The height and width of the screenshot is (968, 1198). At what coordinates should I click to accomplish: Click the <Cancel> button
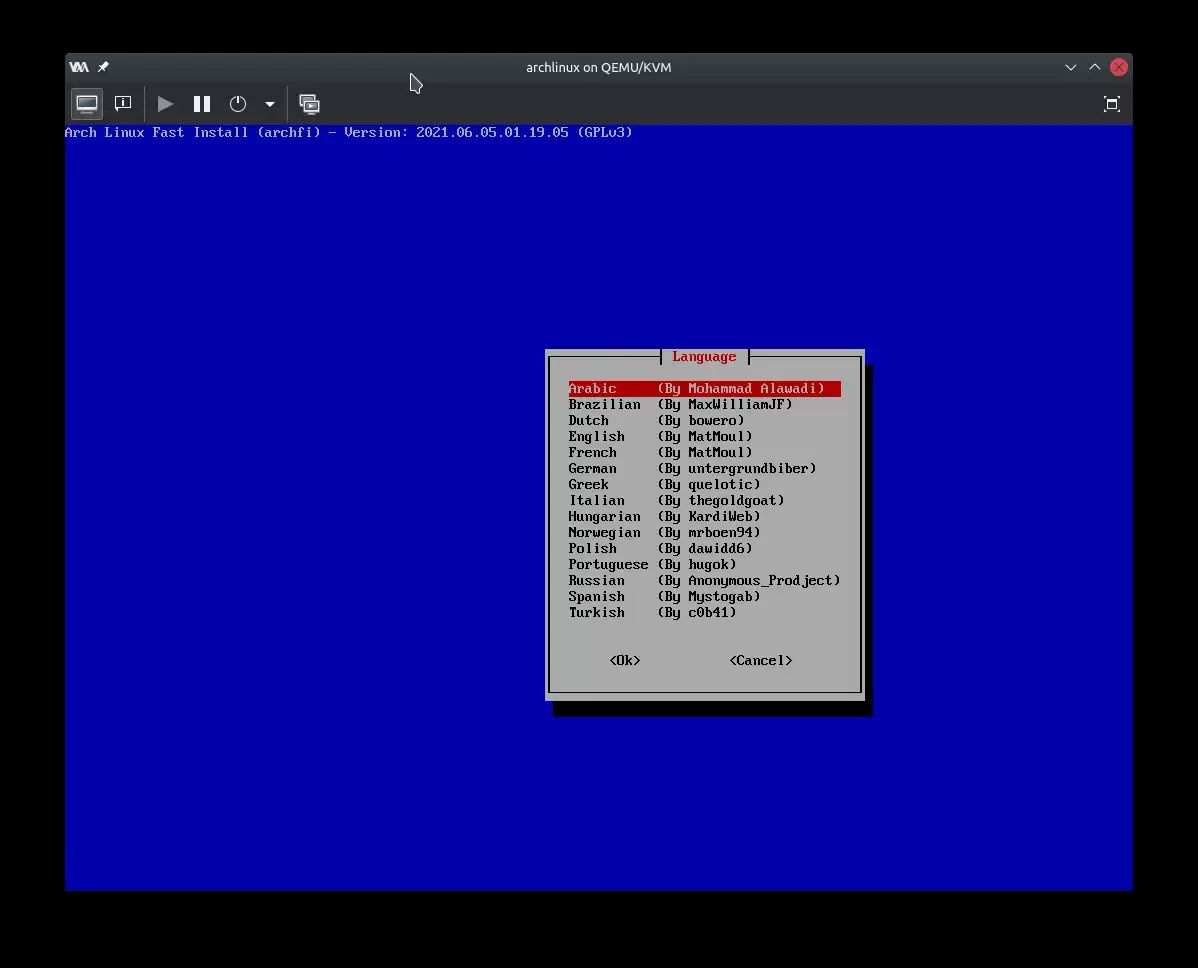pyautogui.click(x=761, y=661)
